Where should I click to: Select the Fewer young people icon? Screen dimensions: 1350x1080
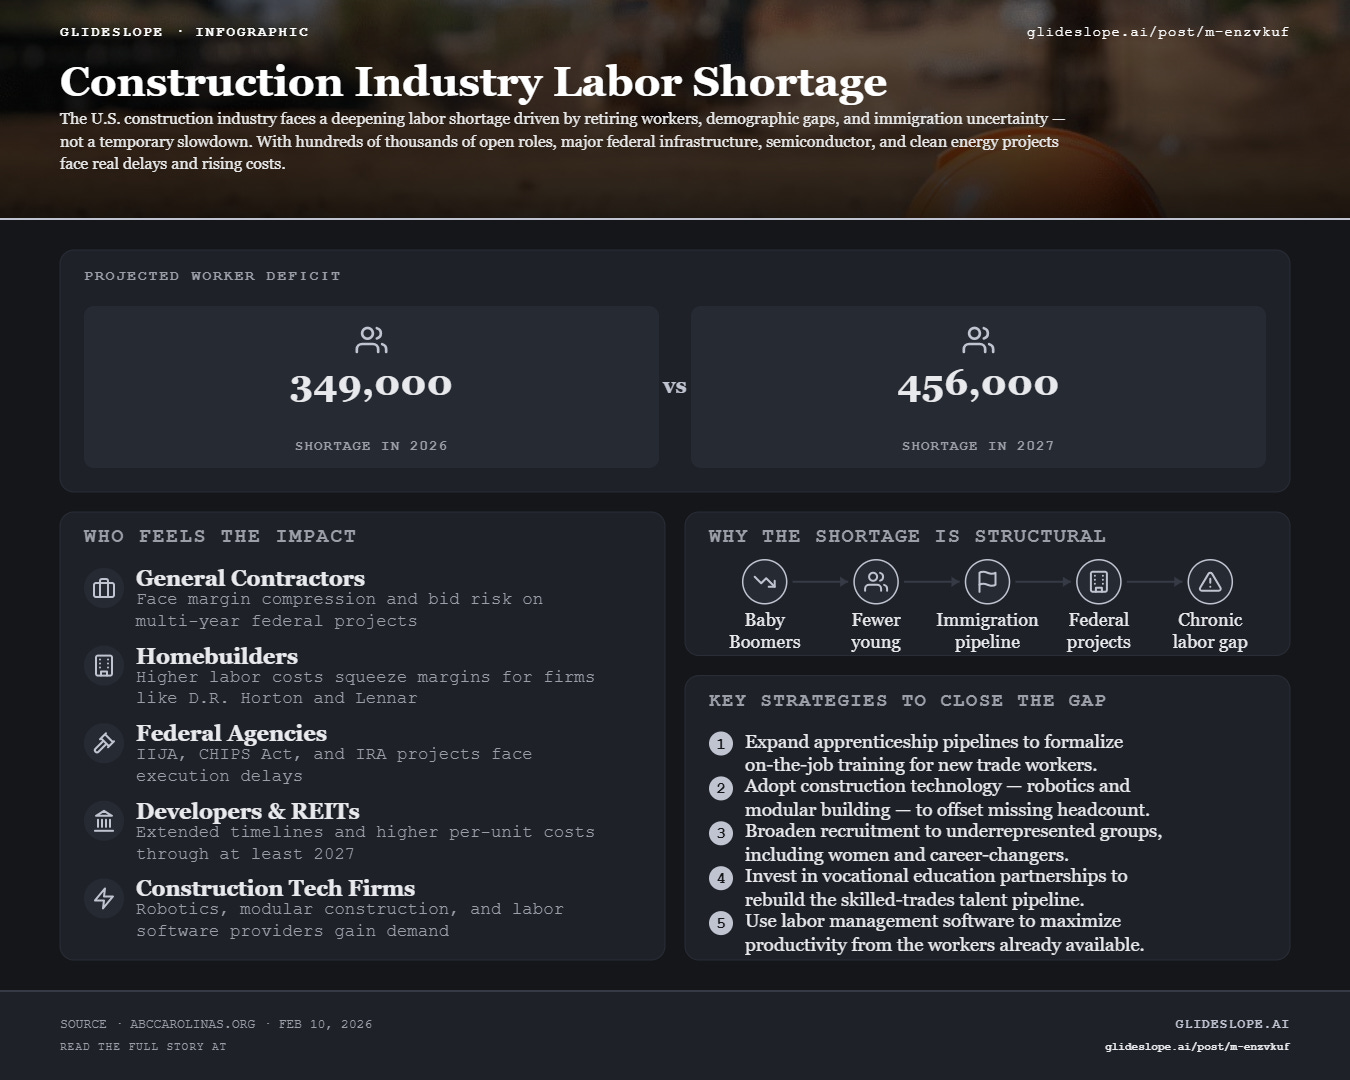point(876,581)
